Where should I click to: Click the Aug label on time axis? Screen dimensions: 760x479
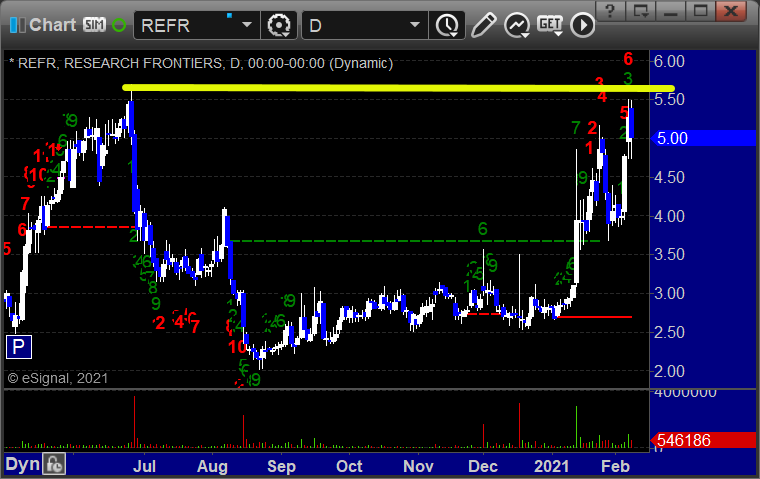(x=212, y=466)
